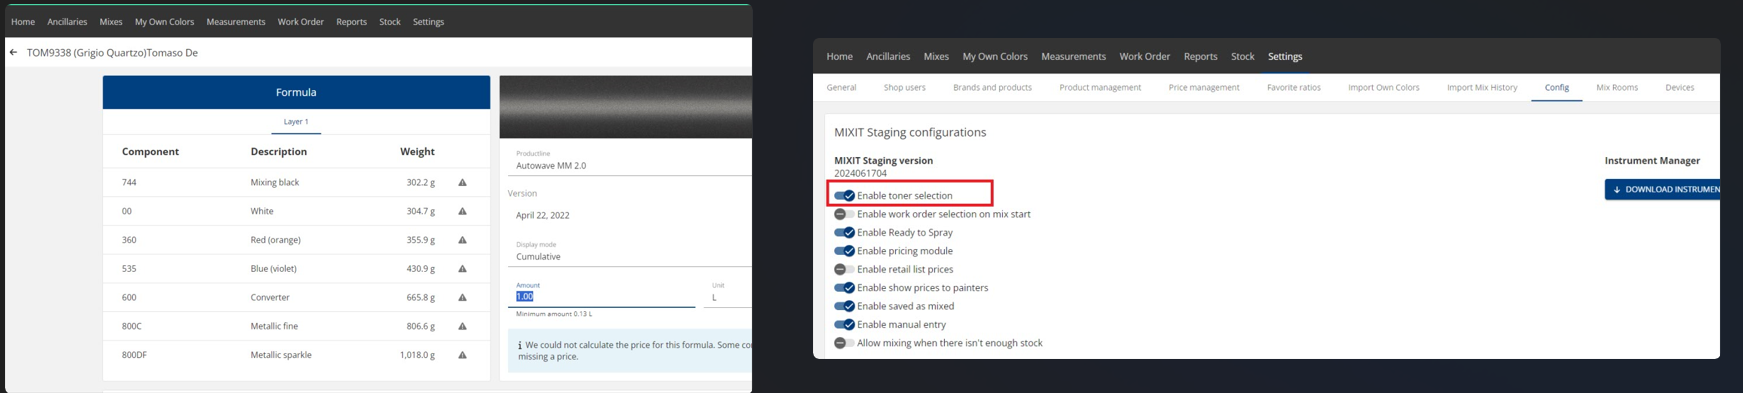Click warning triangle for 00 White
Image resolution: width=1743 pixels, height=393 pixels.
pos(462,212)
